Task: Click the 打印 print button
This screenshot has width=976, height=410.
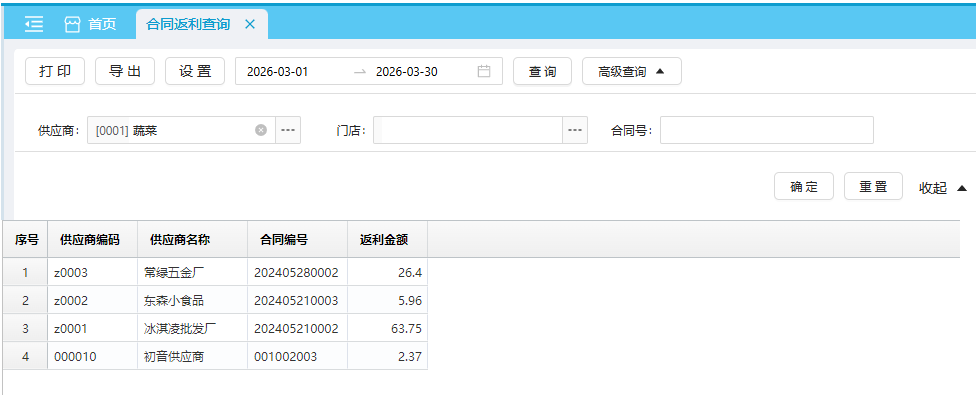Action: [55, 71]
